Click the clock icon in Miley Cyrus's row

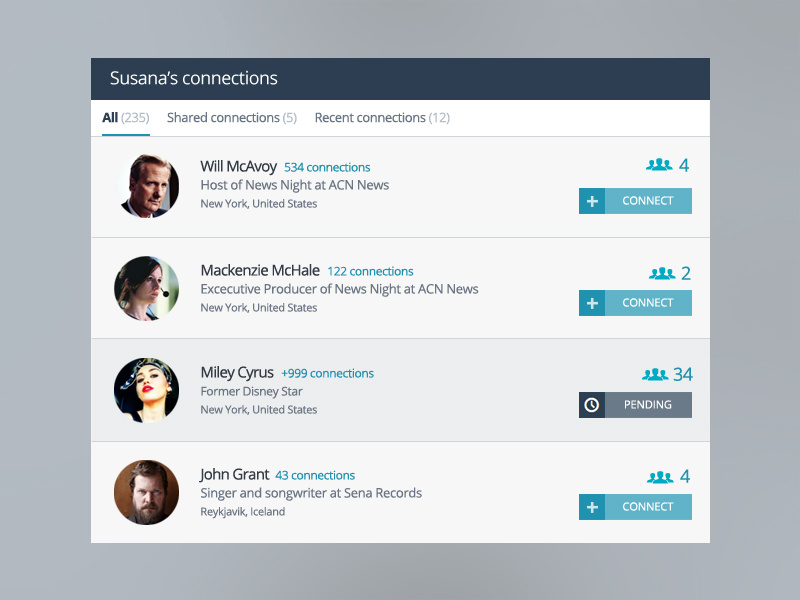click(592, 405)
